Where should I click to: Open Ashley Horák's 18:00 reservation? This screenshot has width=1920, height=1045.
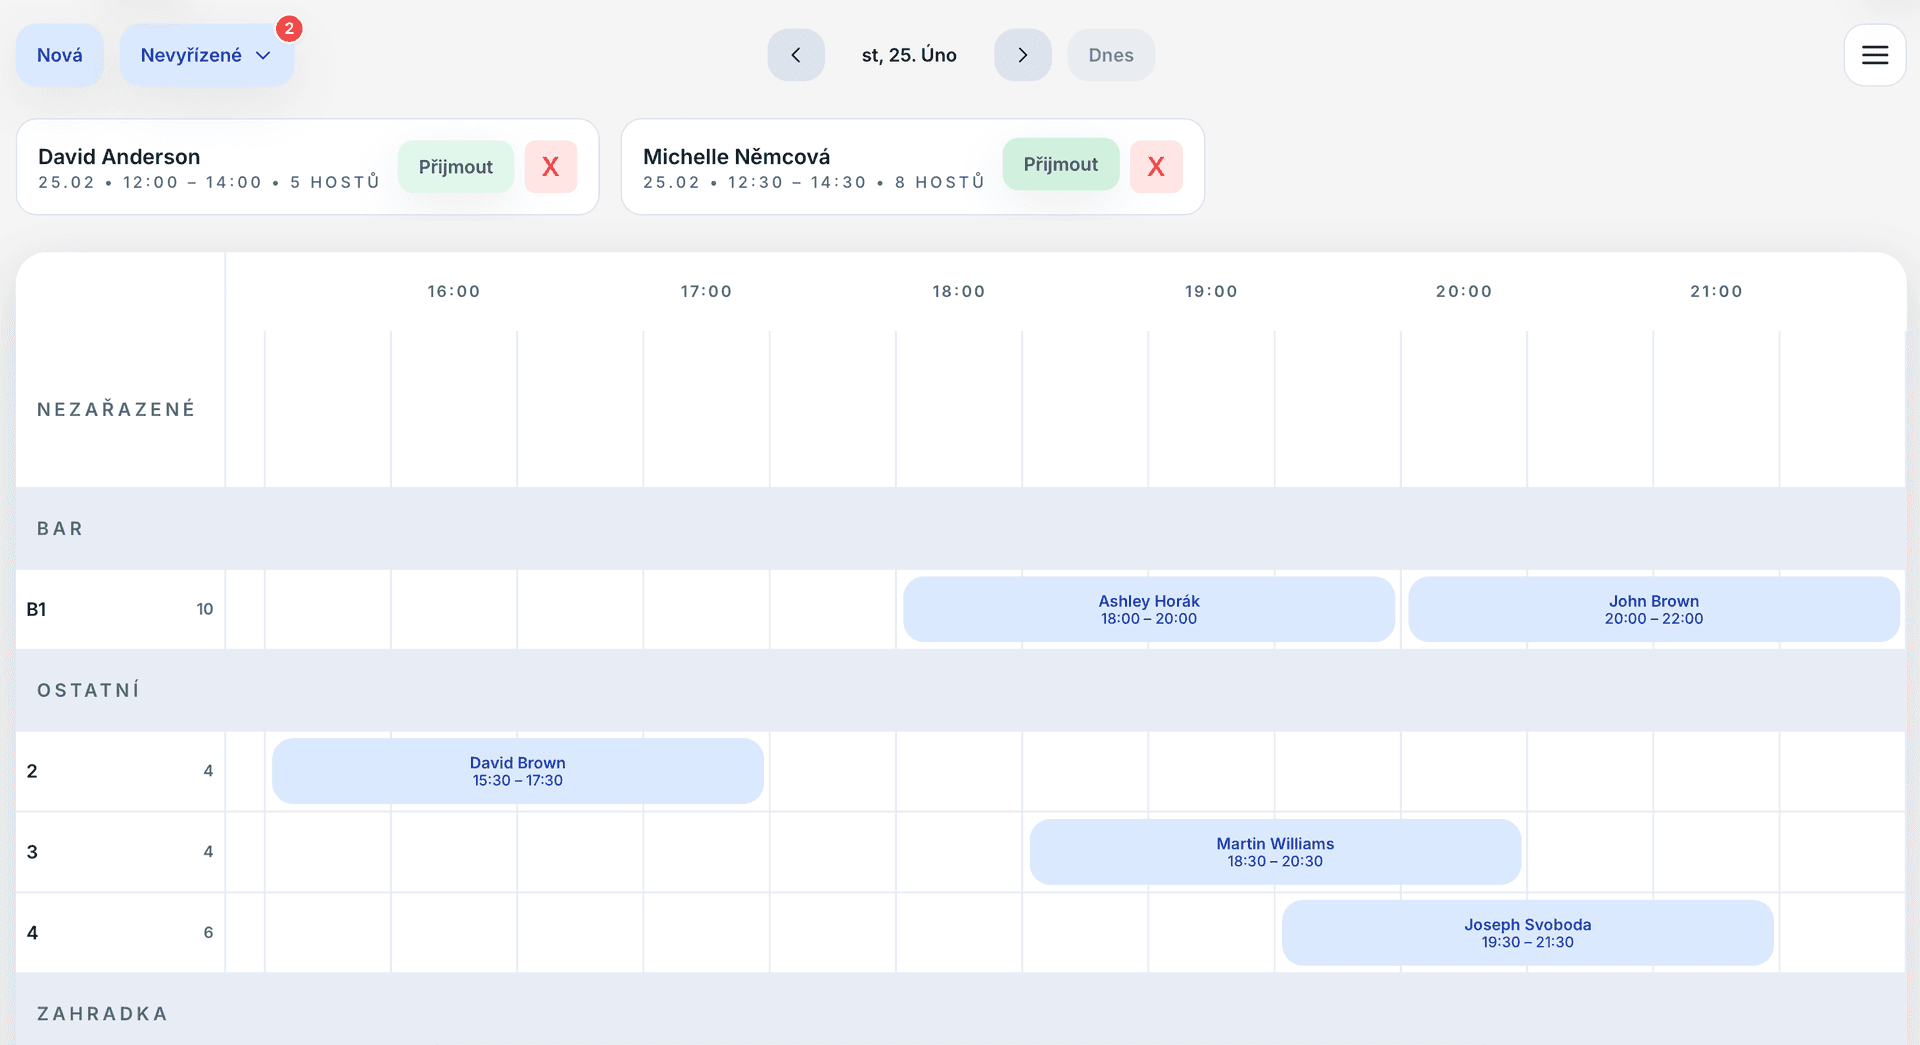1148,609
